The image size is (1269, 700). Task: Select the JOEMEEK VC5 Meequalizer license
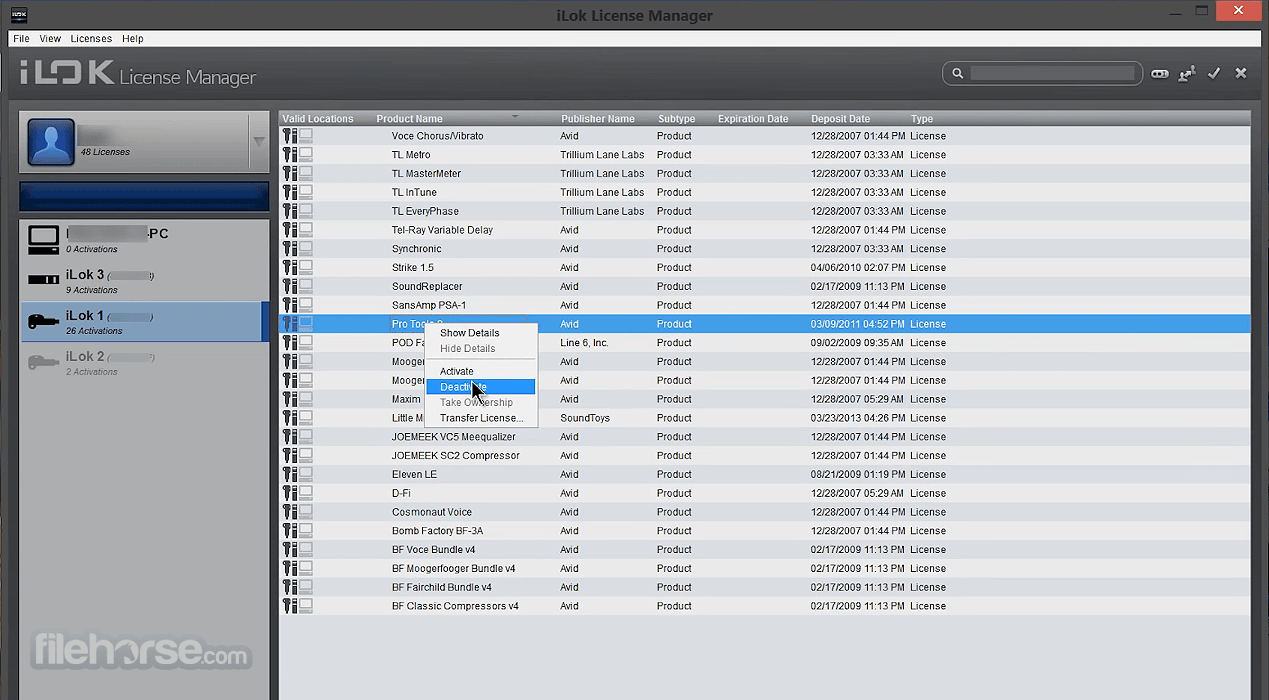765,437
